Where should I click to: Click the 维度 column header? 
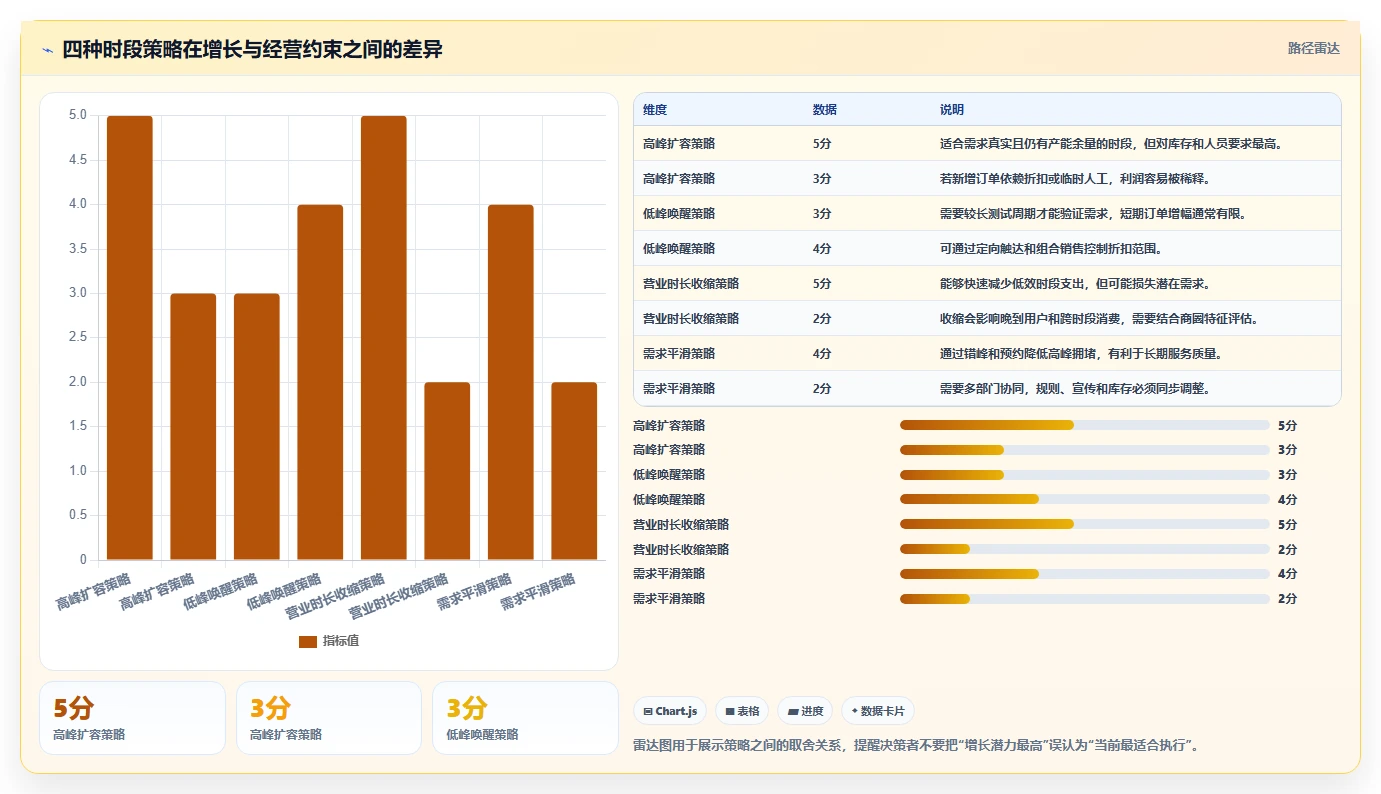click(x=655, y=110)
